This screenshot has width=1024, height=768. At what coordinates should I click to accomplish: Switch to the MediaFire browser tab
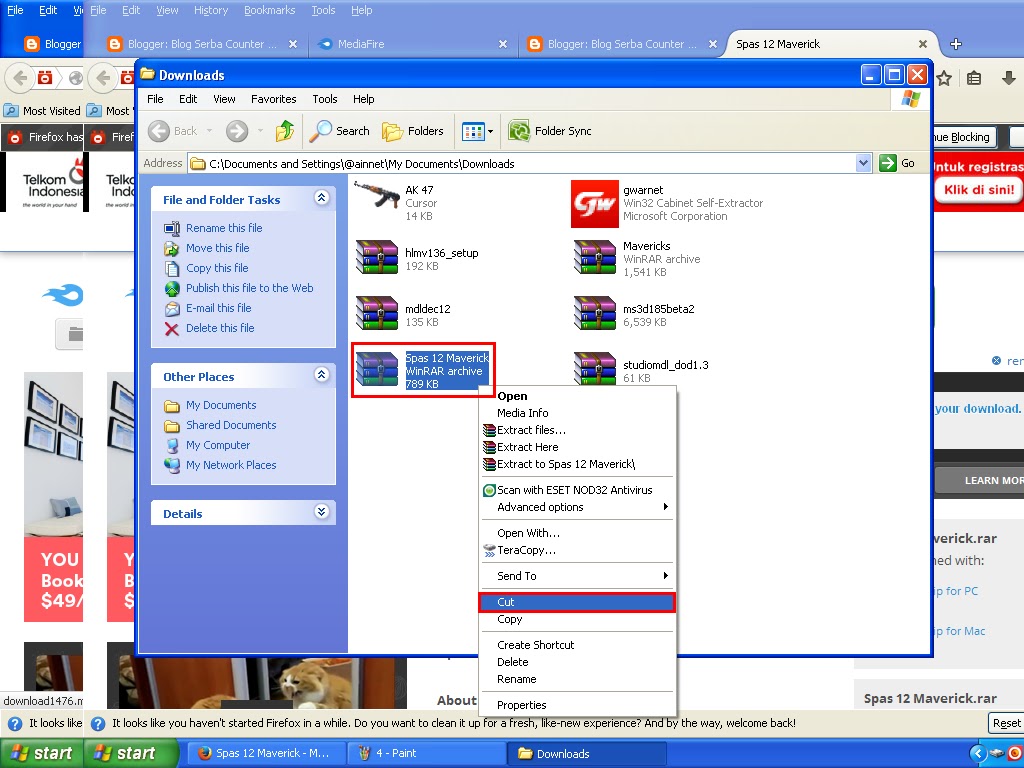tap(412, 44)
